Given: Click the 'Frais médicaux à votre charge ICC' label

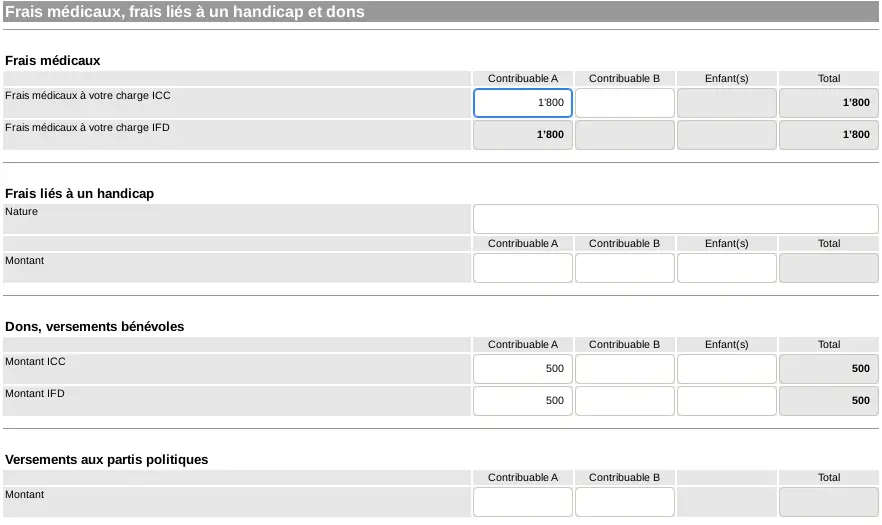Looking at the screenshot, I should point(88,96).
